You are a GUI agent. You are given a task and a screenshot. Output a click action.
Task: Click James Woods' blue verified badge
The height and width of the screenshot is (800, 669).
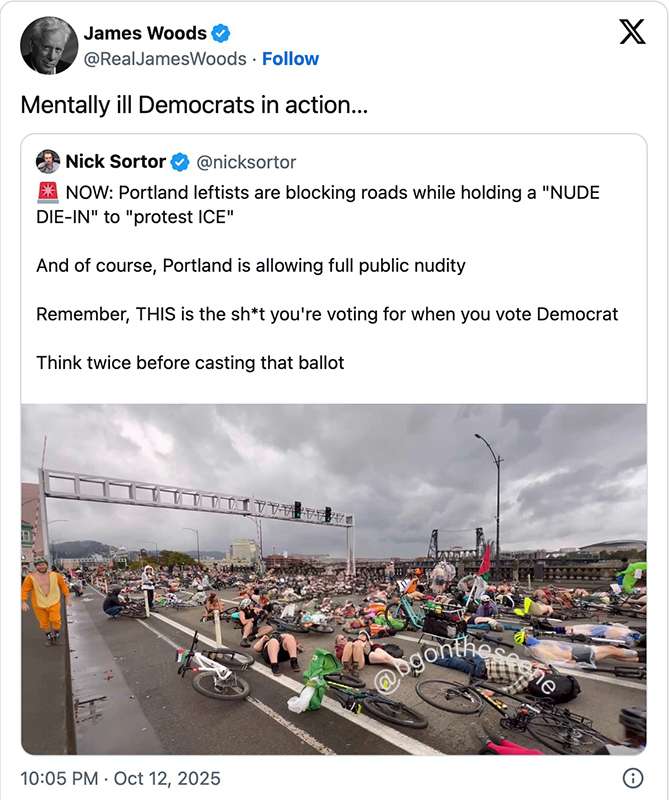(x=221, y=31)
